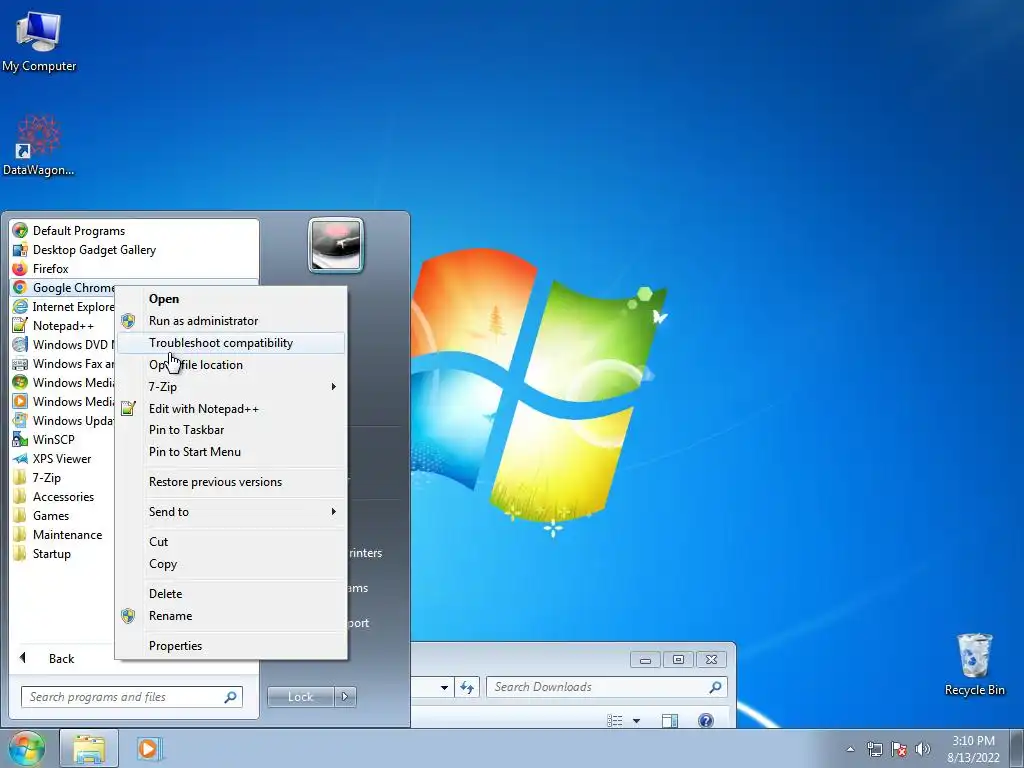The width and height of the screenshot is (1024, 768).
Task: Choose Cut in the context menu
Action: pos(231,541)
